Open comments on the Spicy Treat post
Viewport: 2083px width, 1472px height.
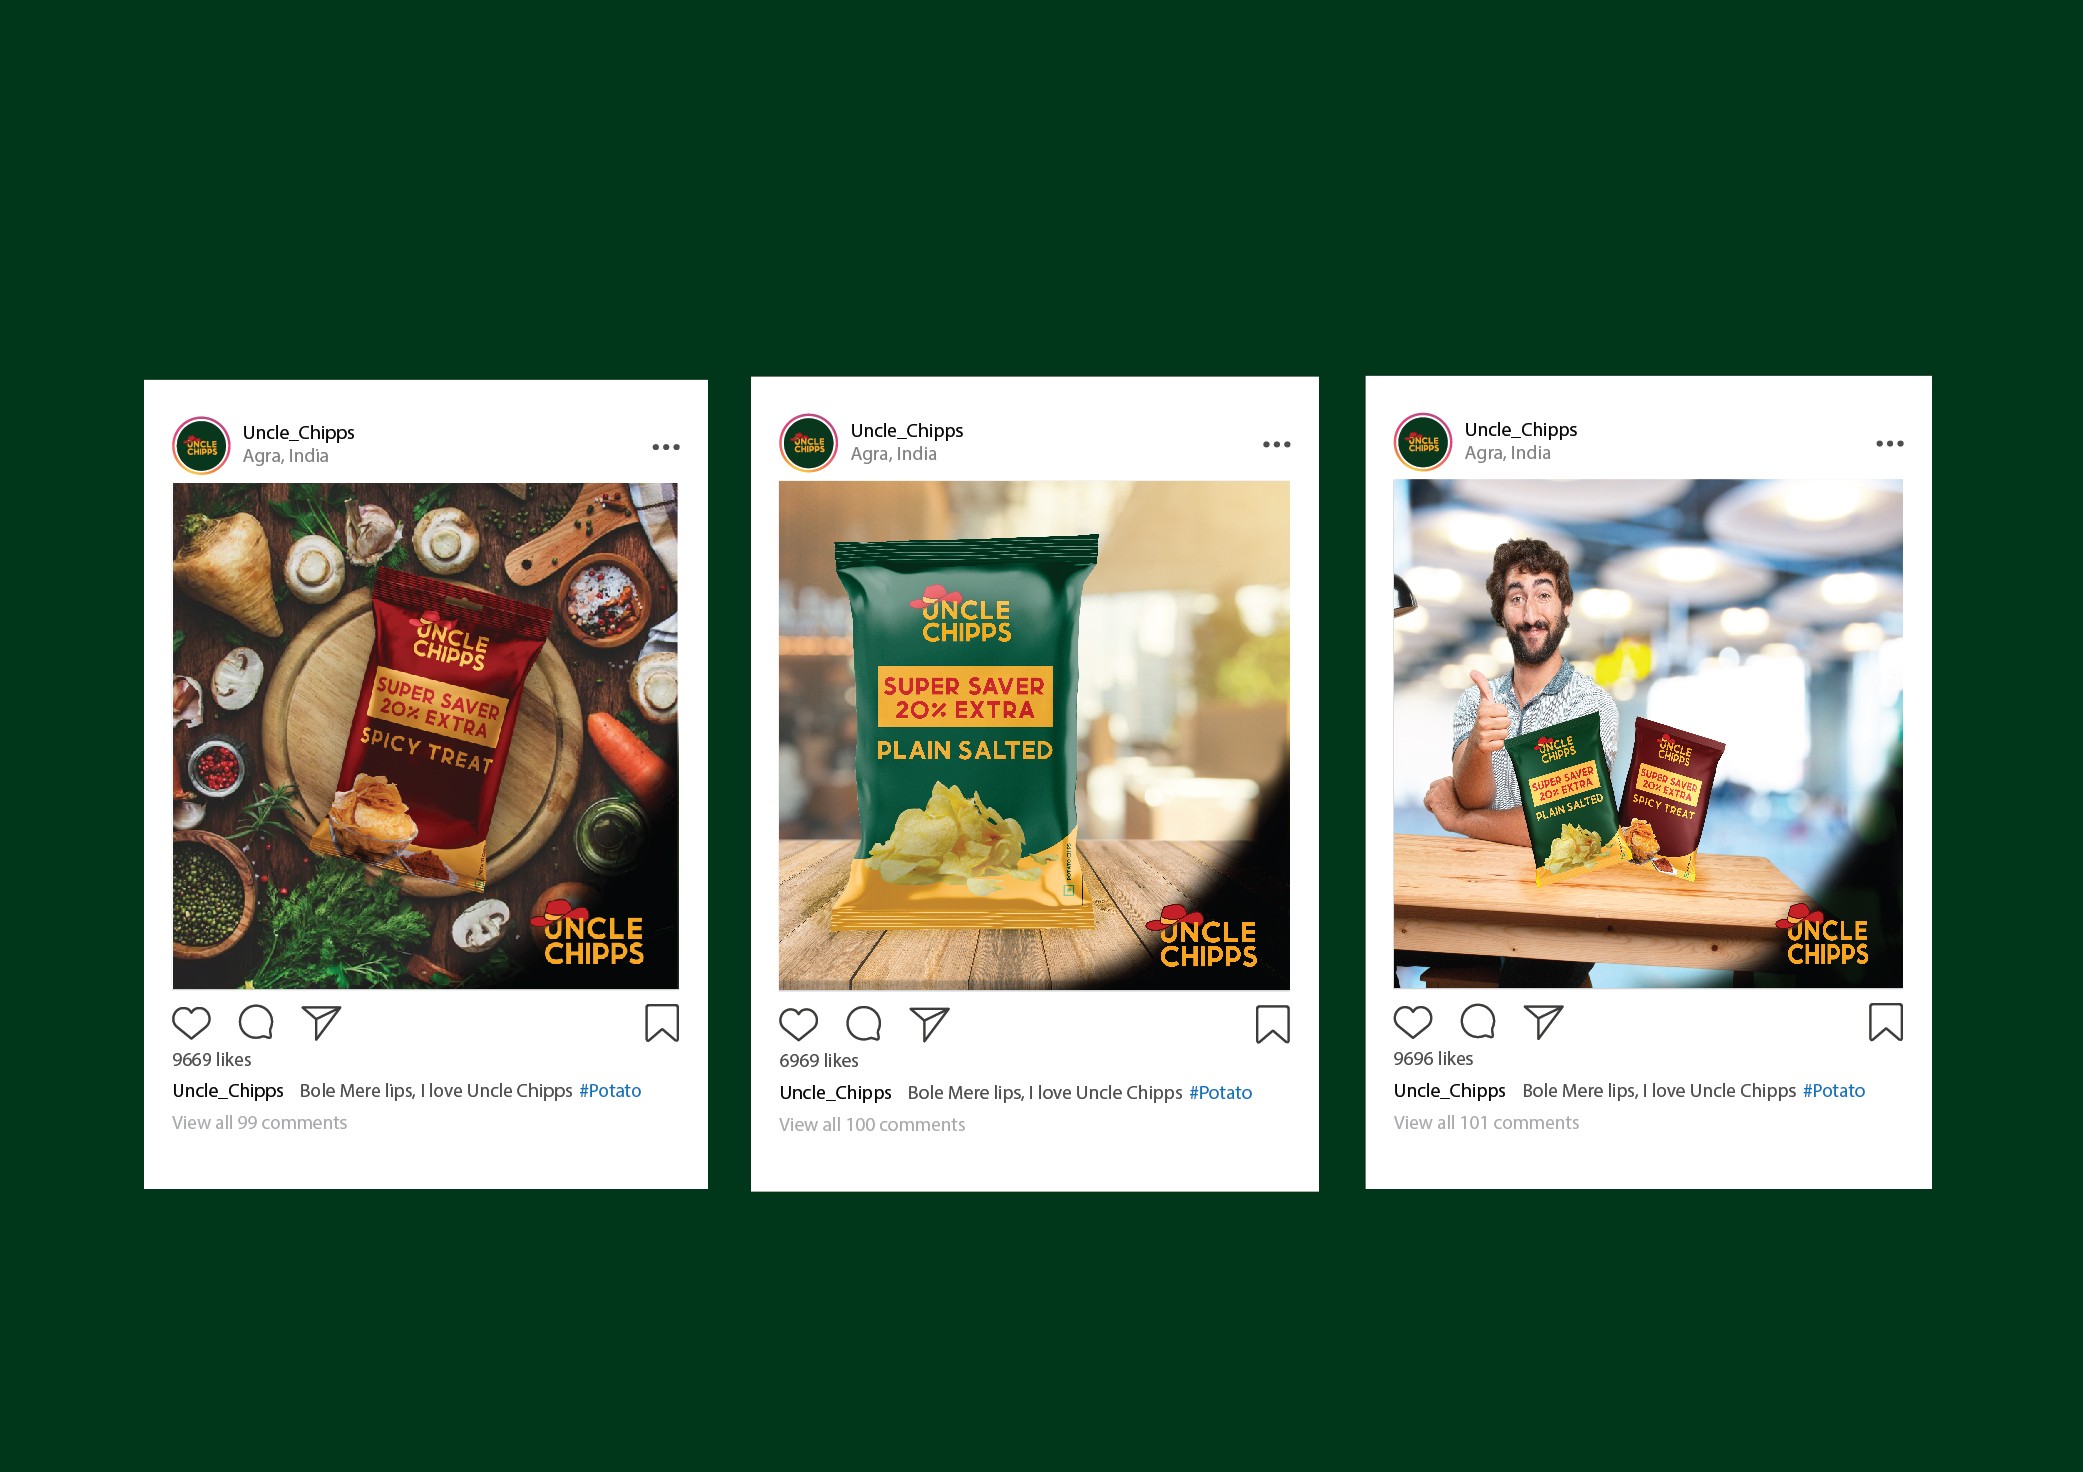tap(256, 1022)
